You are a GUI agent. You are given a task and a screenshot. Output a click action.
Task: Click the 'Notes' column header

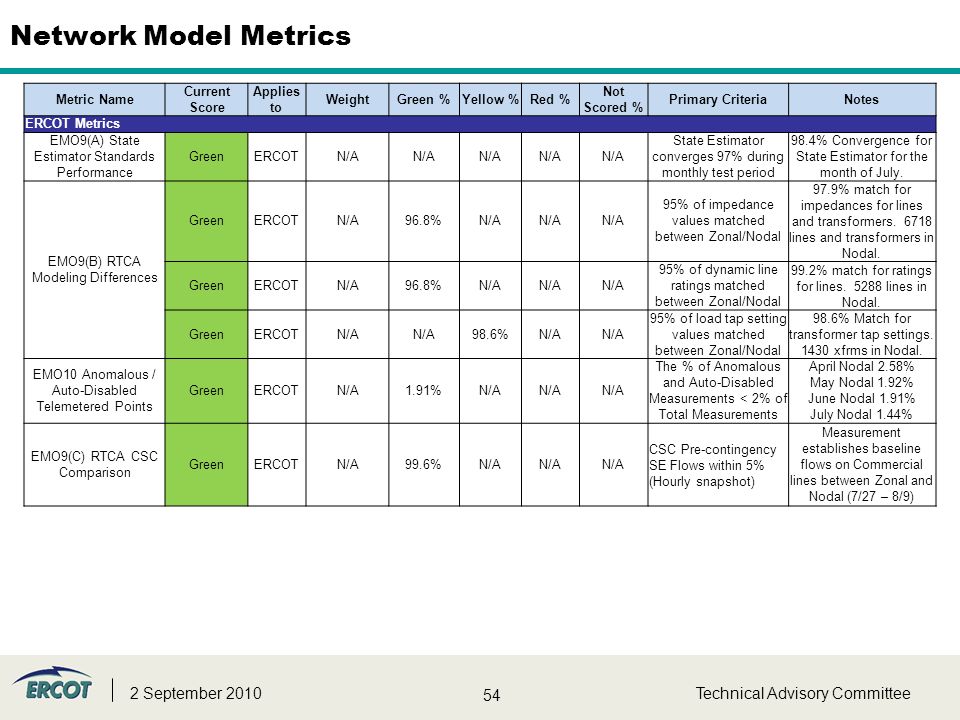pyautogui.click(x=861, y=99)
